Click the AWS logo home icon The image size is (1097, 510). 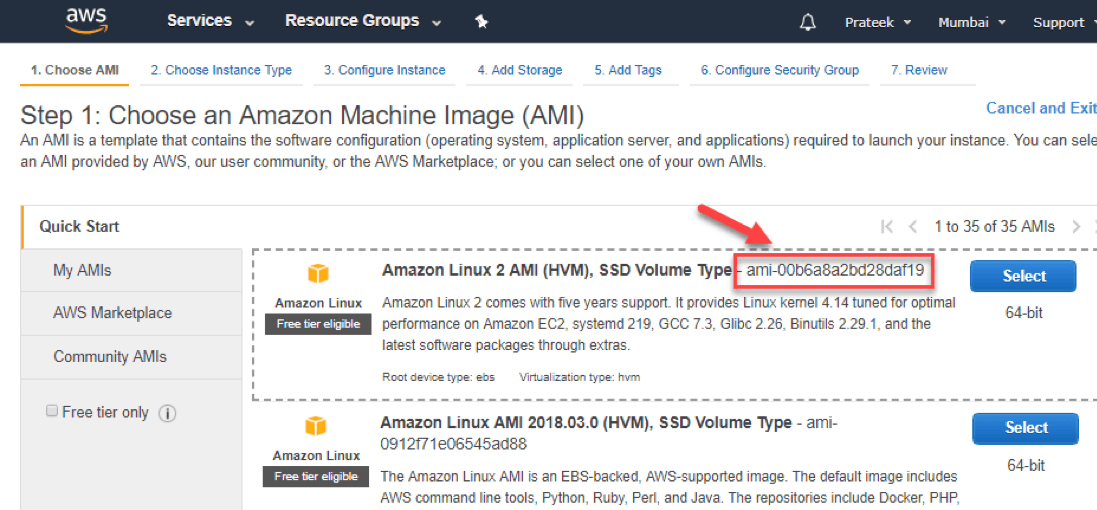[x=87, y=20]
